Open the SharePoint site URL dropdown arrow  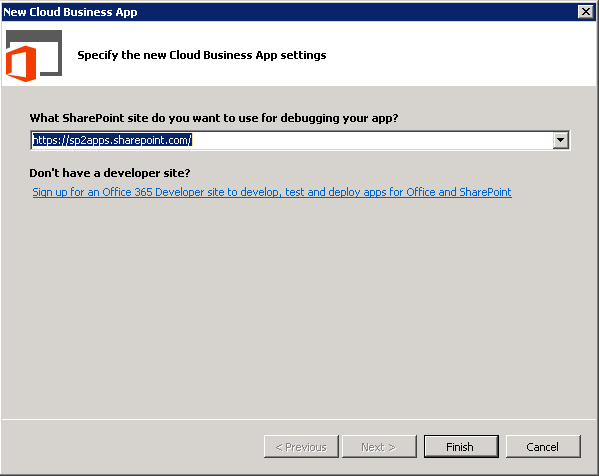pos(560,140)
